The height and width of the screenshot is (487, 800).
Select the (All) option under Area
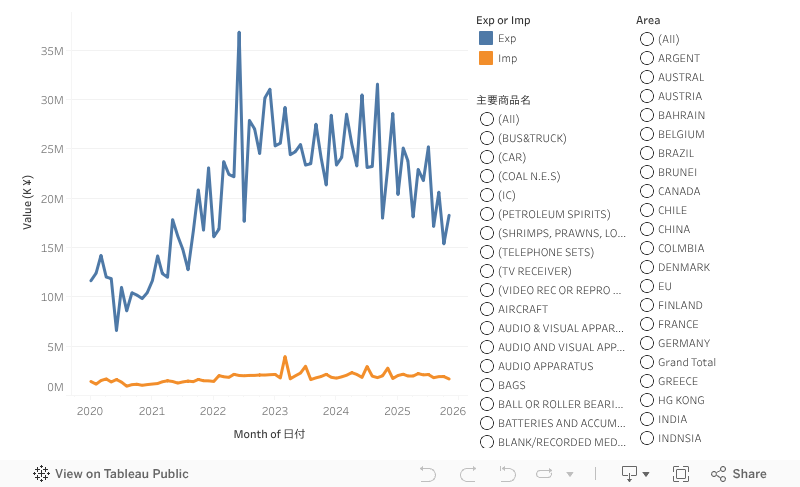pos(647,39)
